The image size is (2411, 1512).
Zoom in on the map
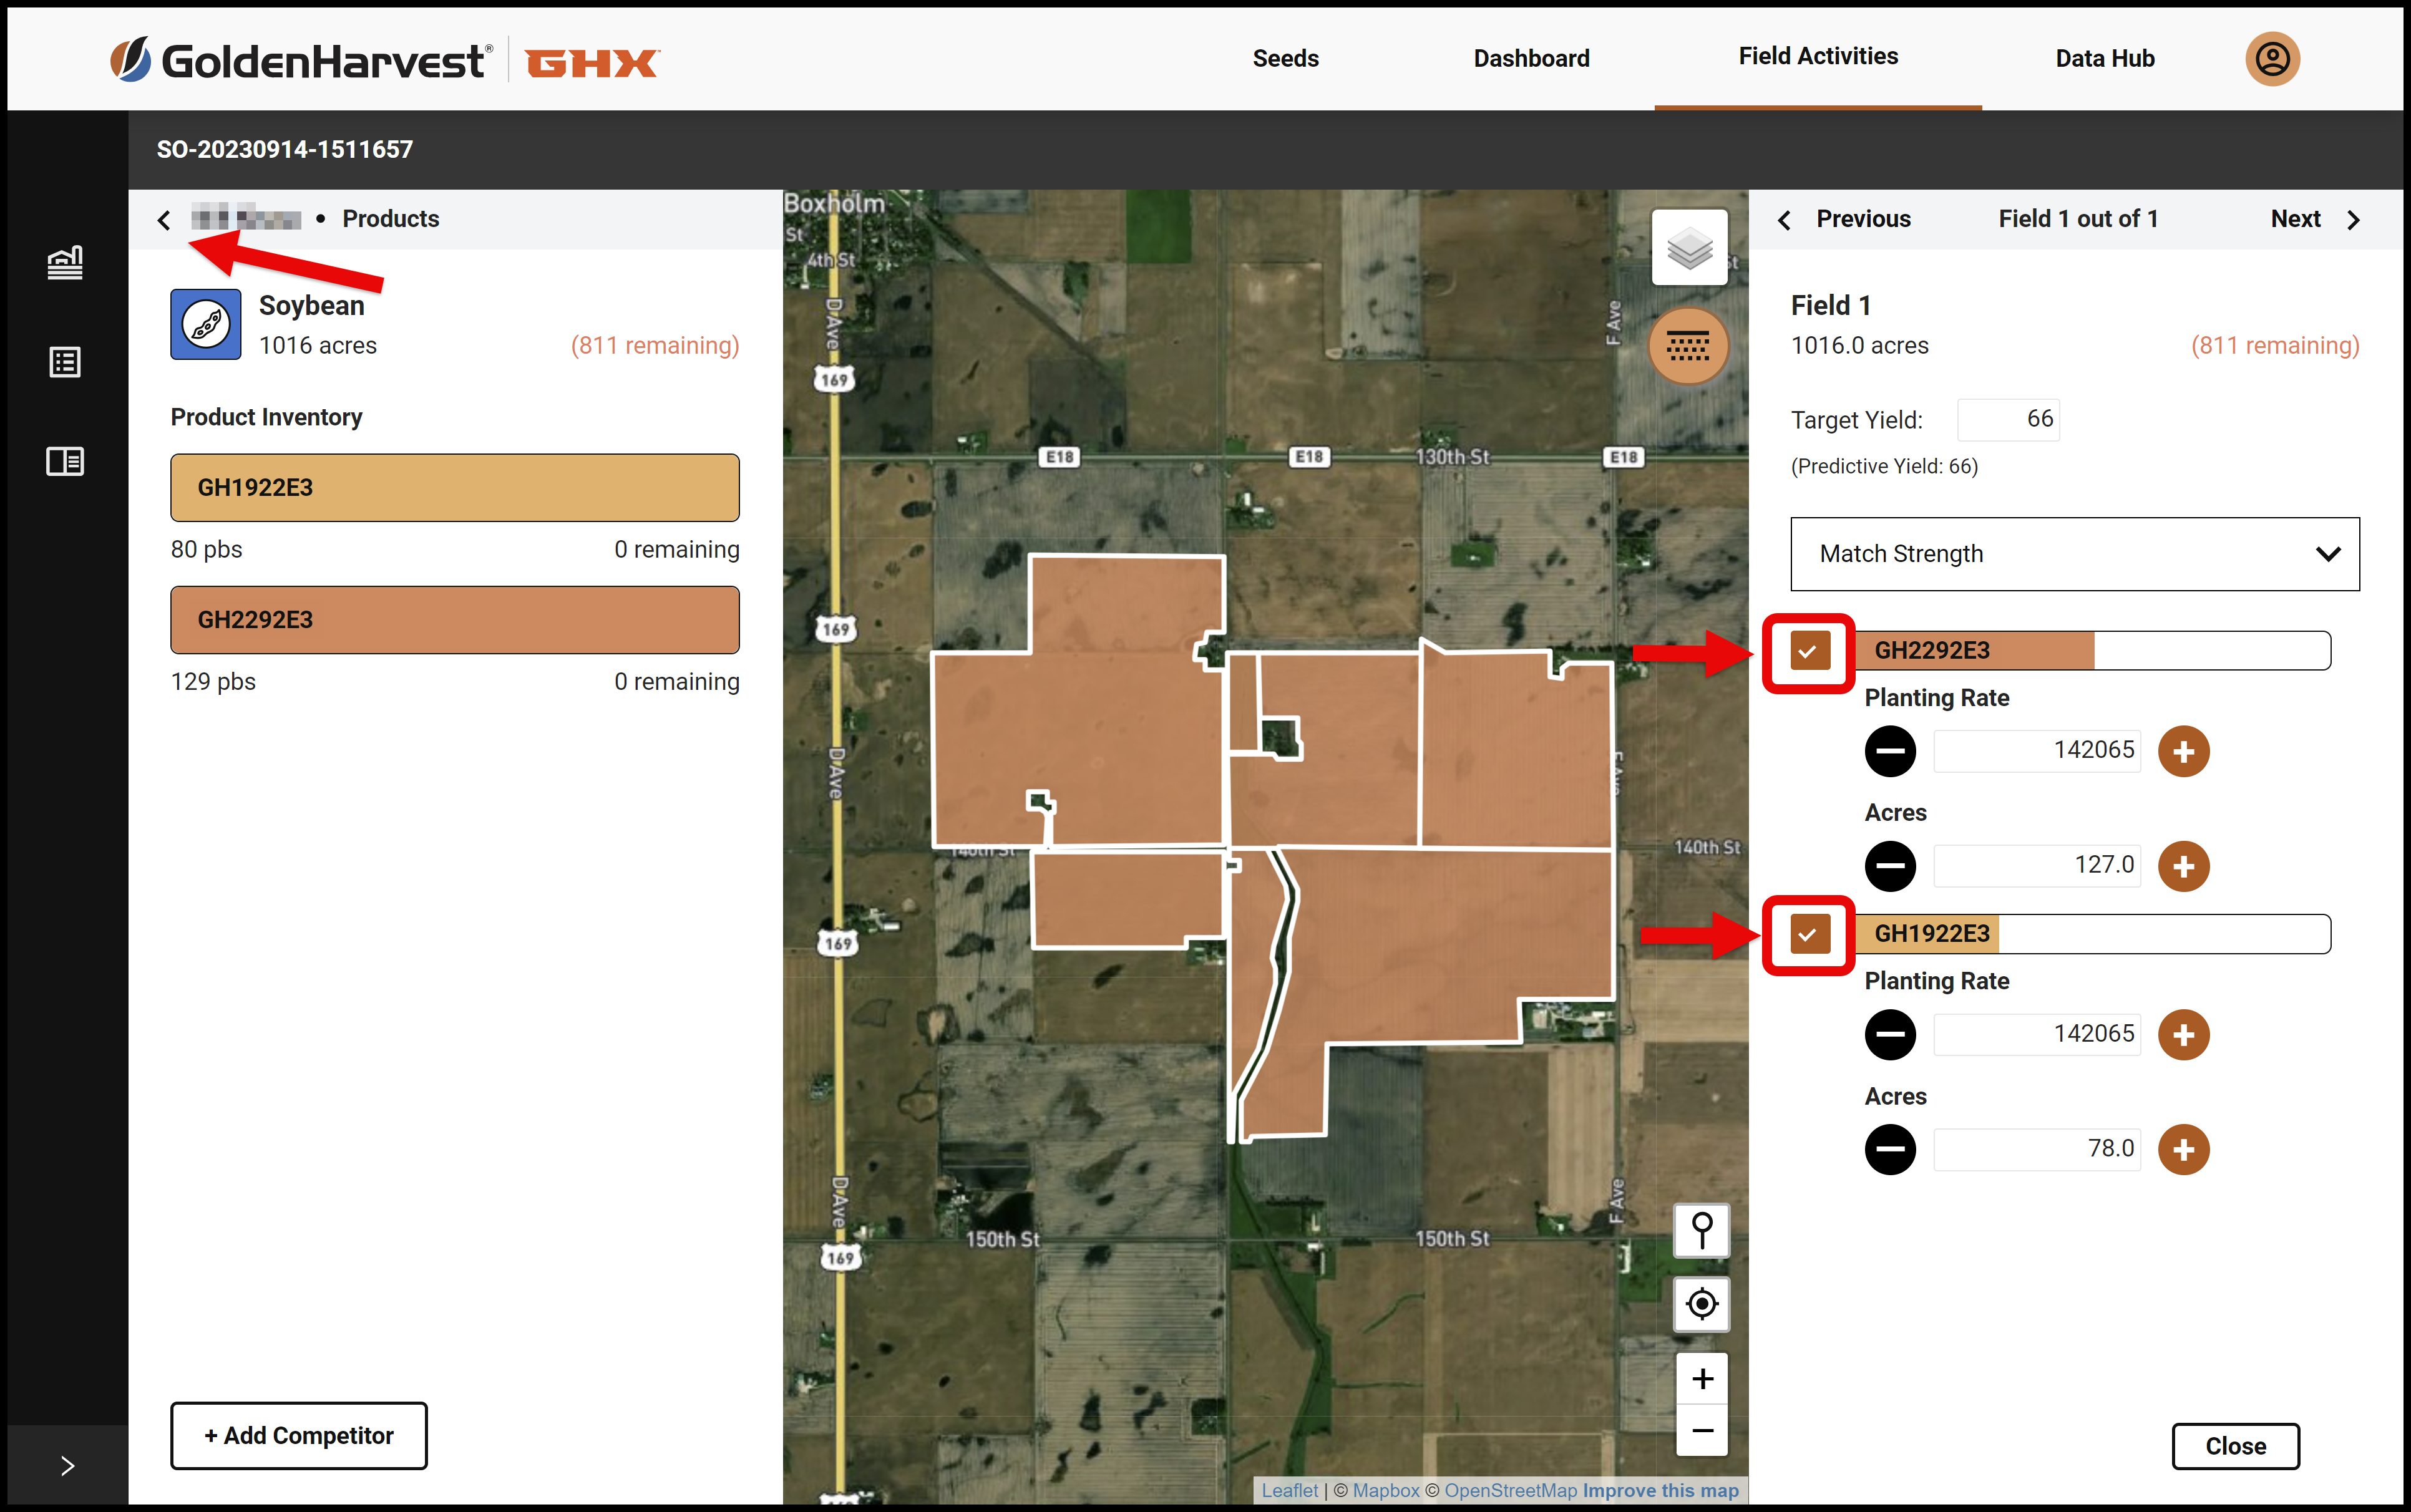pos(1702,1379)
